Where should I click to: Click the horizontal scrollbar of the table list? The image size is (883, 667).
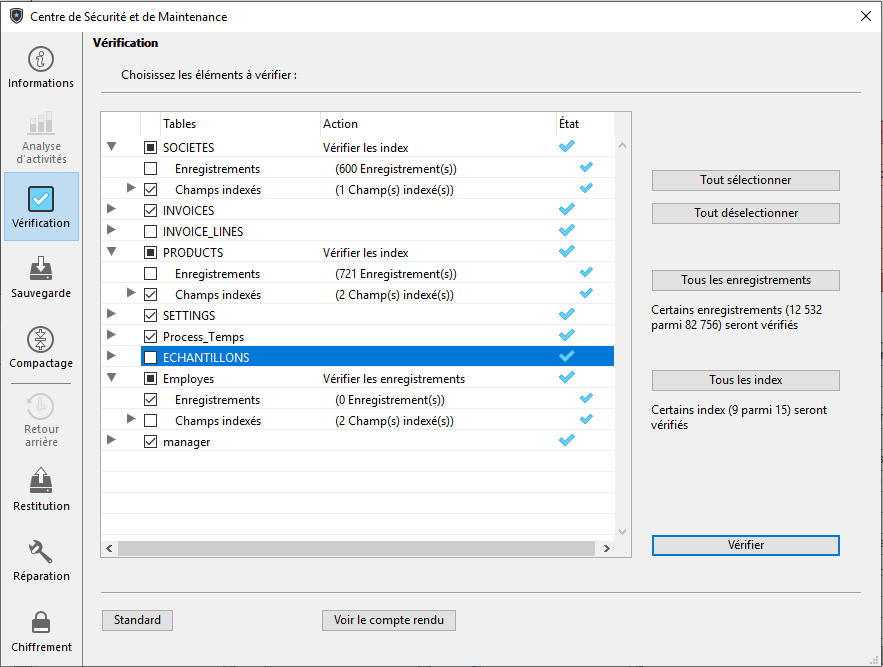[360, 549]
